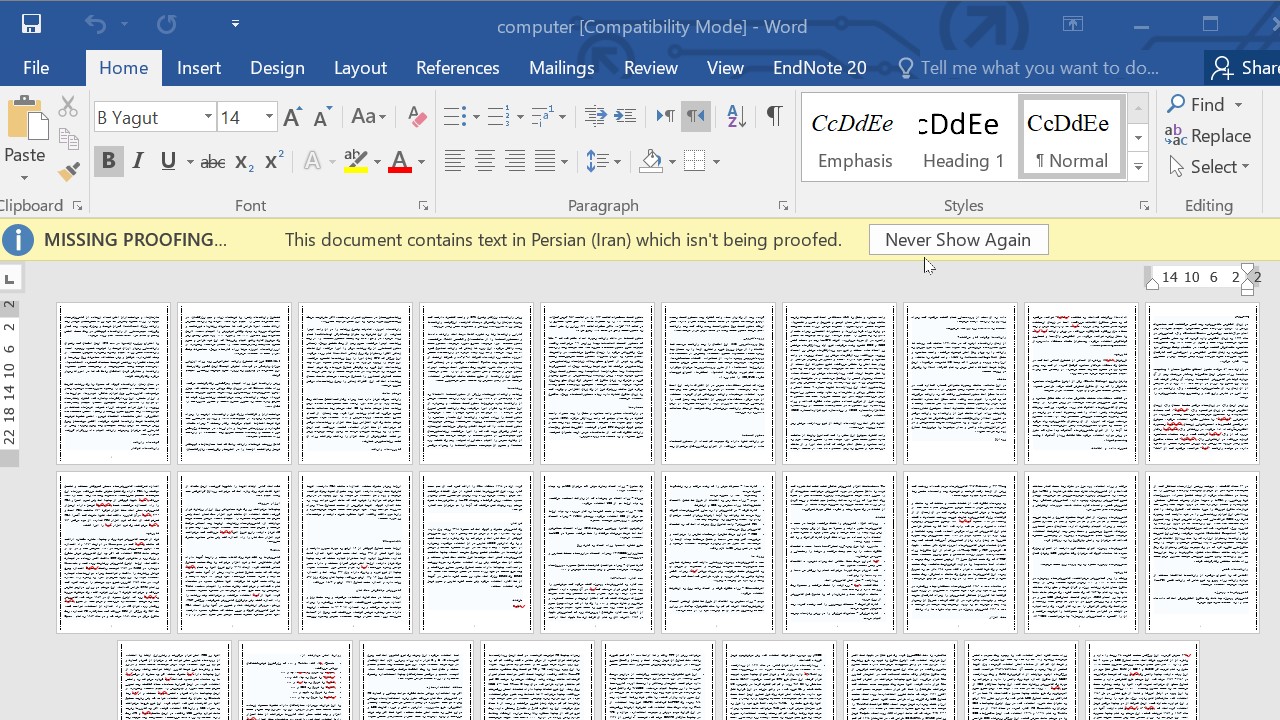The width and height of the screenshot is (1280, 720).
Task: Toggle Underline formatting
Action: point(168,161)
